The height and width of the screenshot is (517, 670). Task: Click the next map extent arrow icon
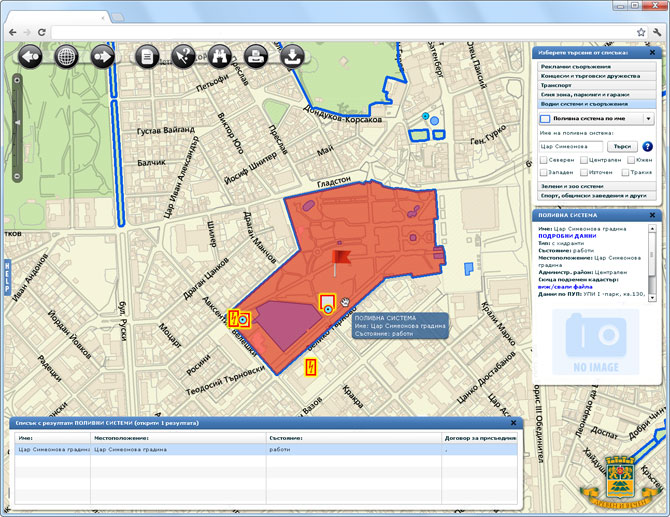tap(103, 56)
